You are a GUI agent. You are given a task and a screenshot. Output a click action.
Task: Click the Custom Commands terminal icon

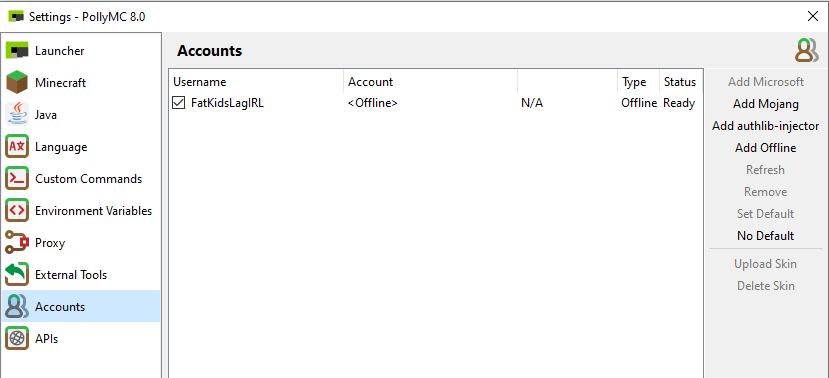click(16, 179)
